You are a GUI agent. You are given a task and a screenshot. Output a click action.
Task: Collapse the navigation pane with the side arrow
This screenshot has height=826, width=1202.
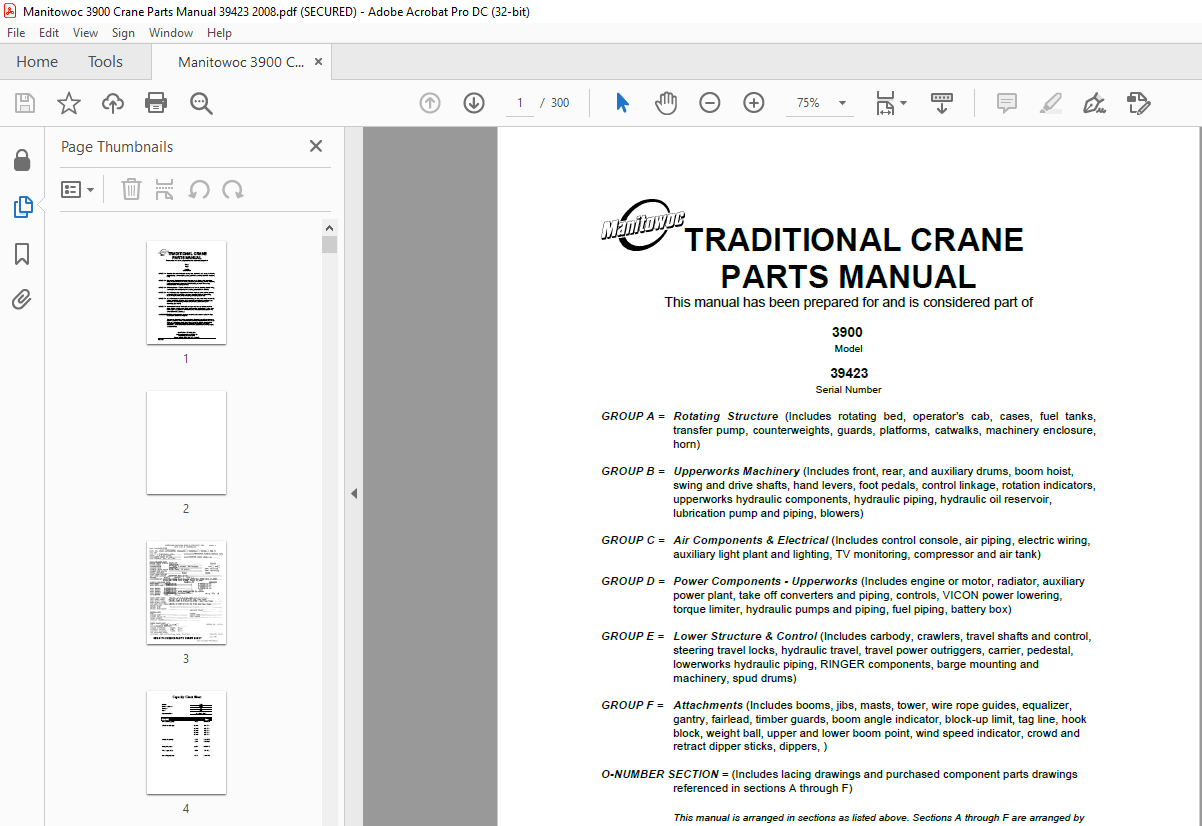354,493
